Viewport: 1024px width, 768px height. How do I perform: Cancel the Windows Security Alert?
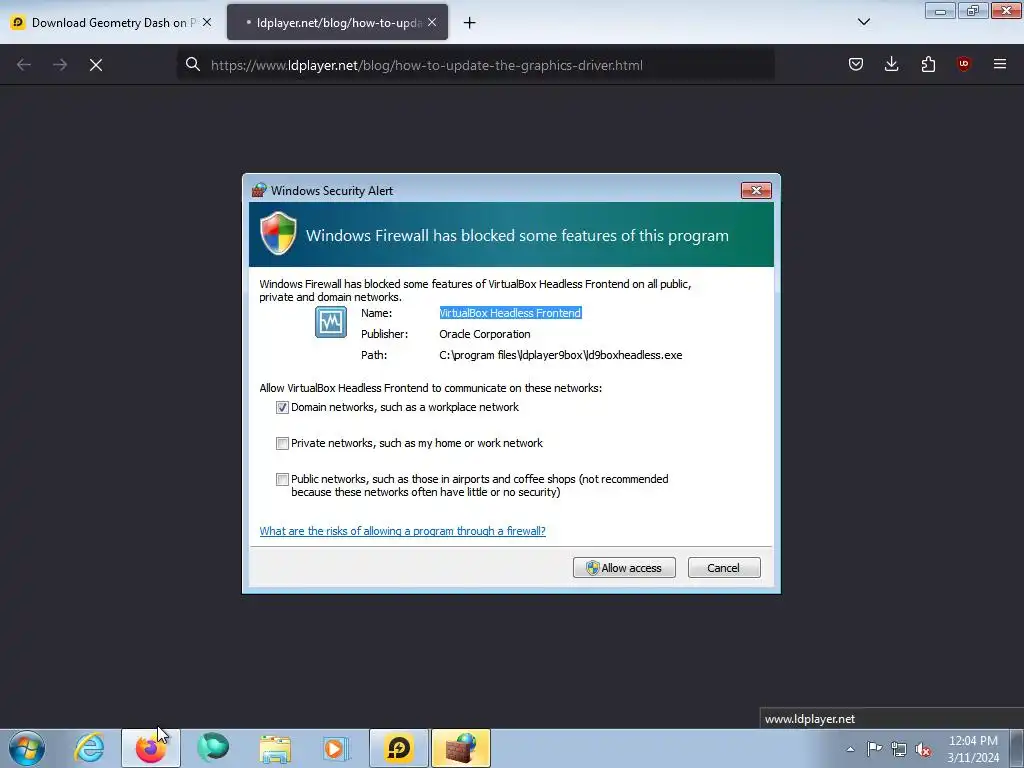click(724, 568)
